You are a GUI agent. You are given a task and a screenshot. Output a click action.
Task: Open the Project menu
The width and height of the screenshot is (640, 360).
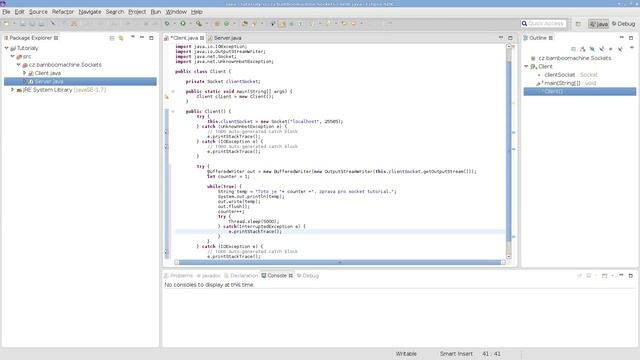137,12
